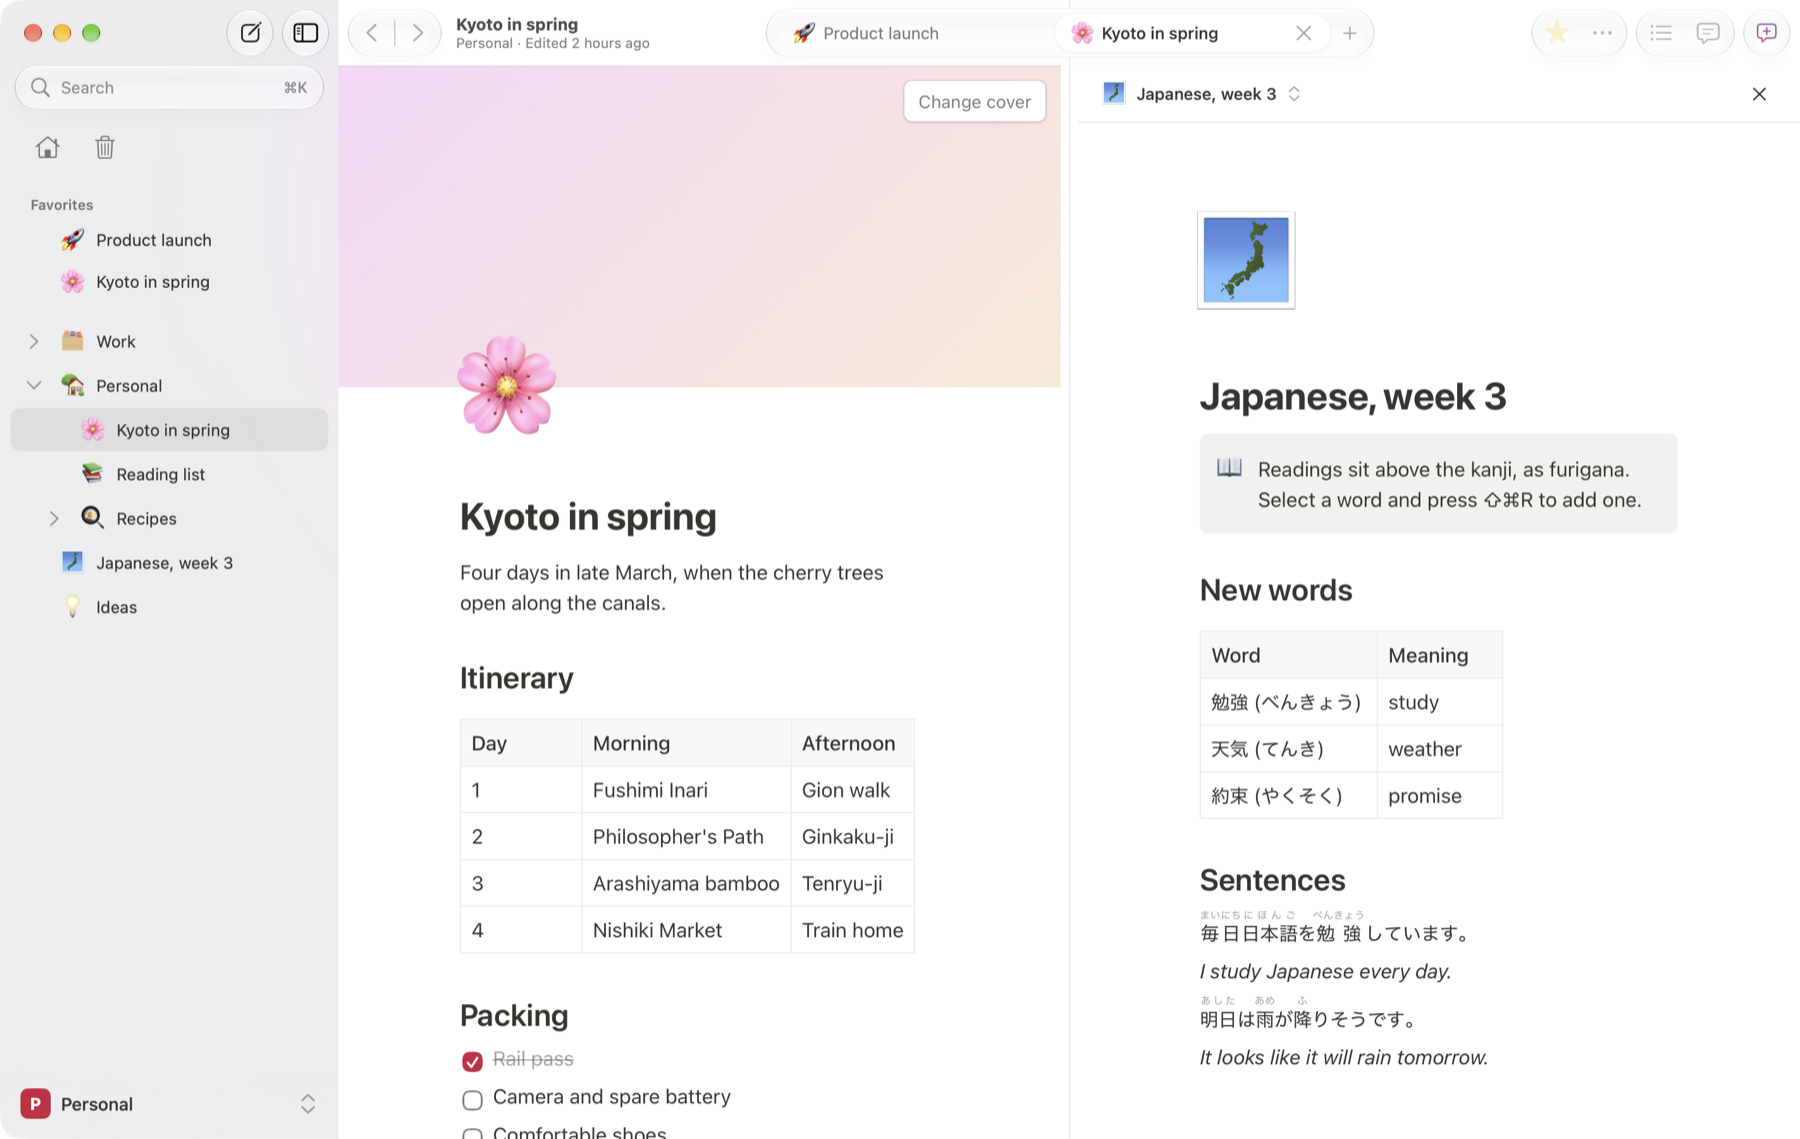Click the Japan map page icon
1800x1139 pixels.
[1246, 260]
